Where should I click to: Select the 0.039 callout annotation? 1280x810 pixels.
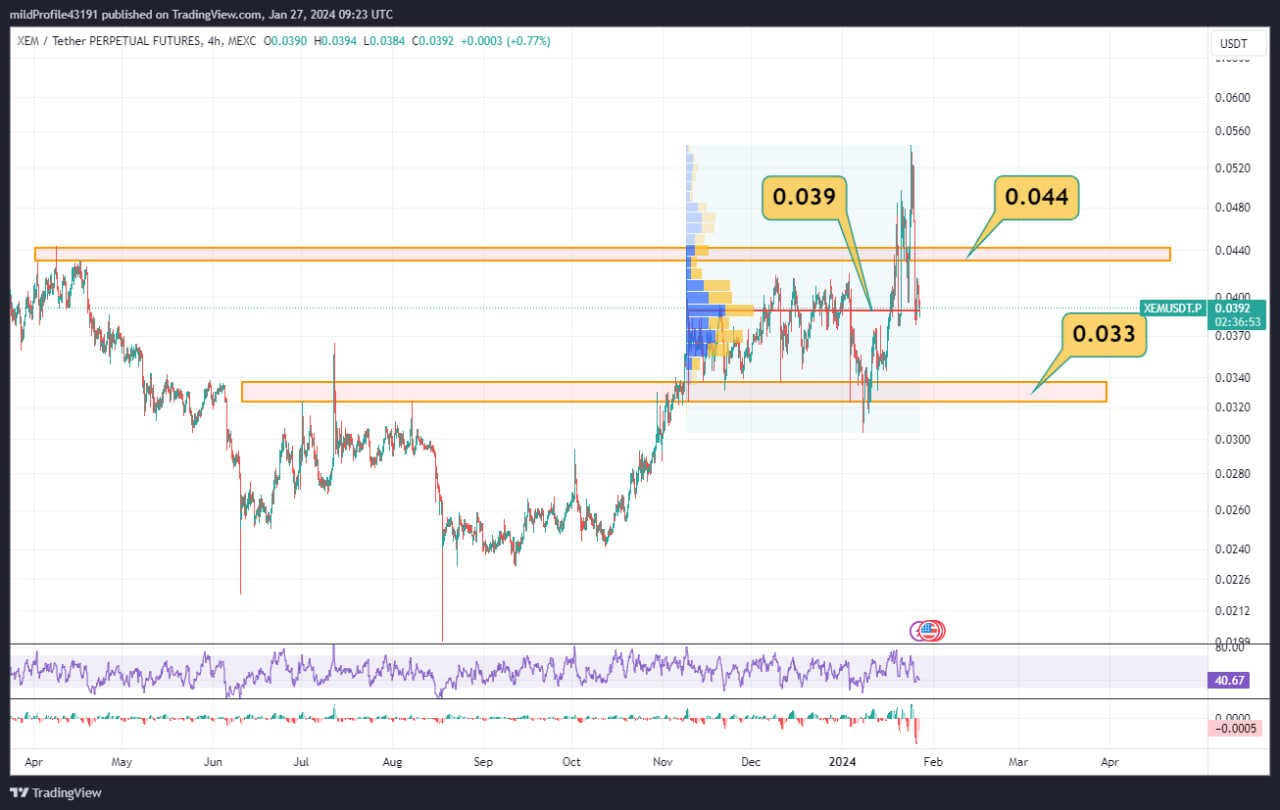[x=804, y=197]
